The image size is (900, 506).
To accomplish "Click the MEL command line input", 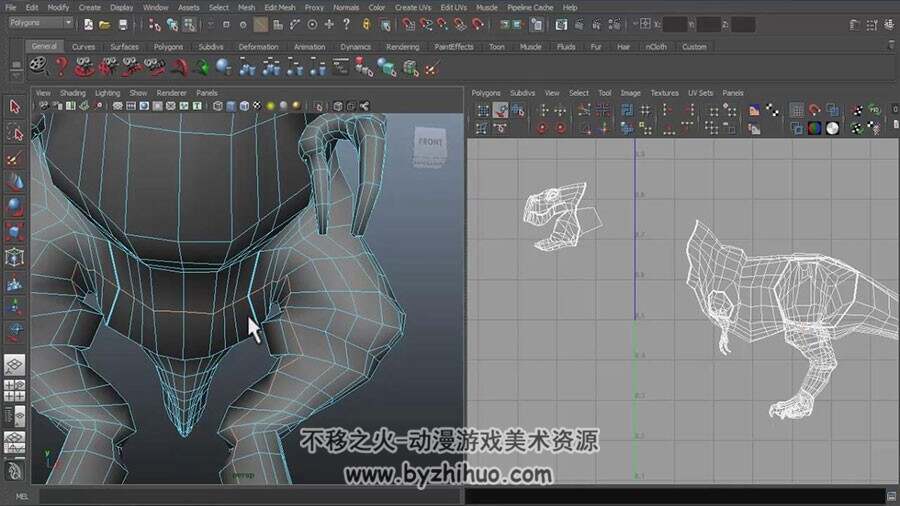I will (249, 496).
